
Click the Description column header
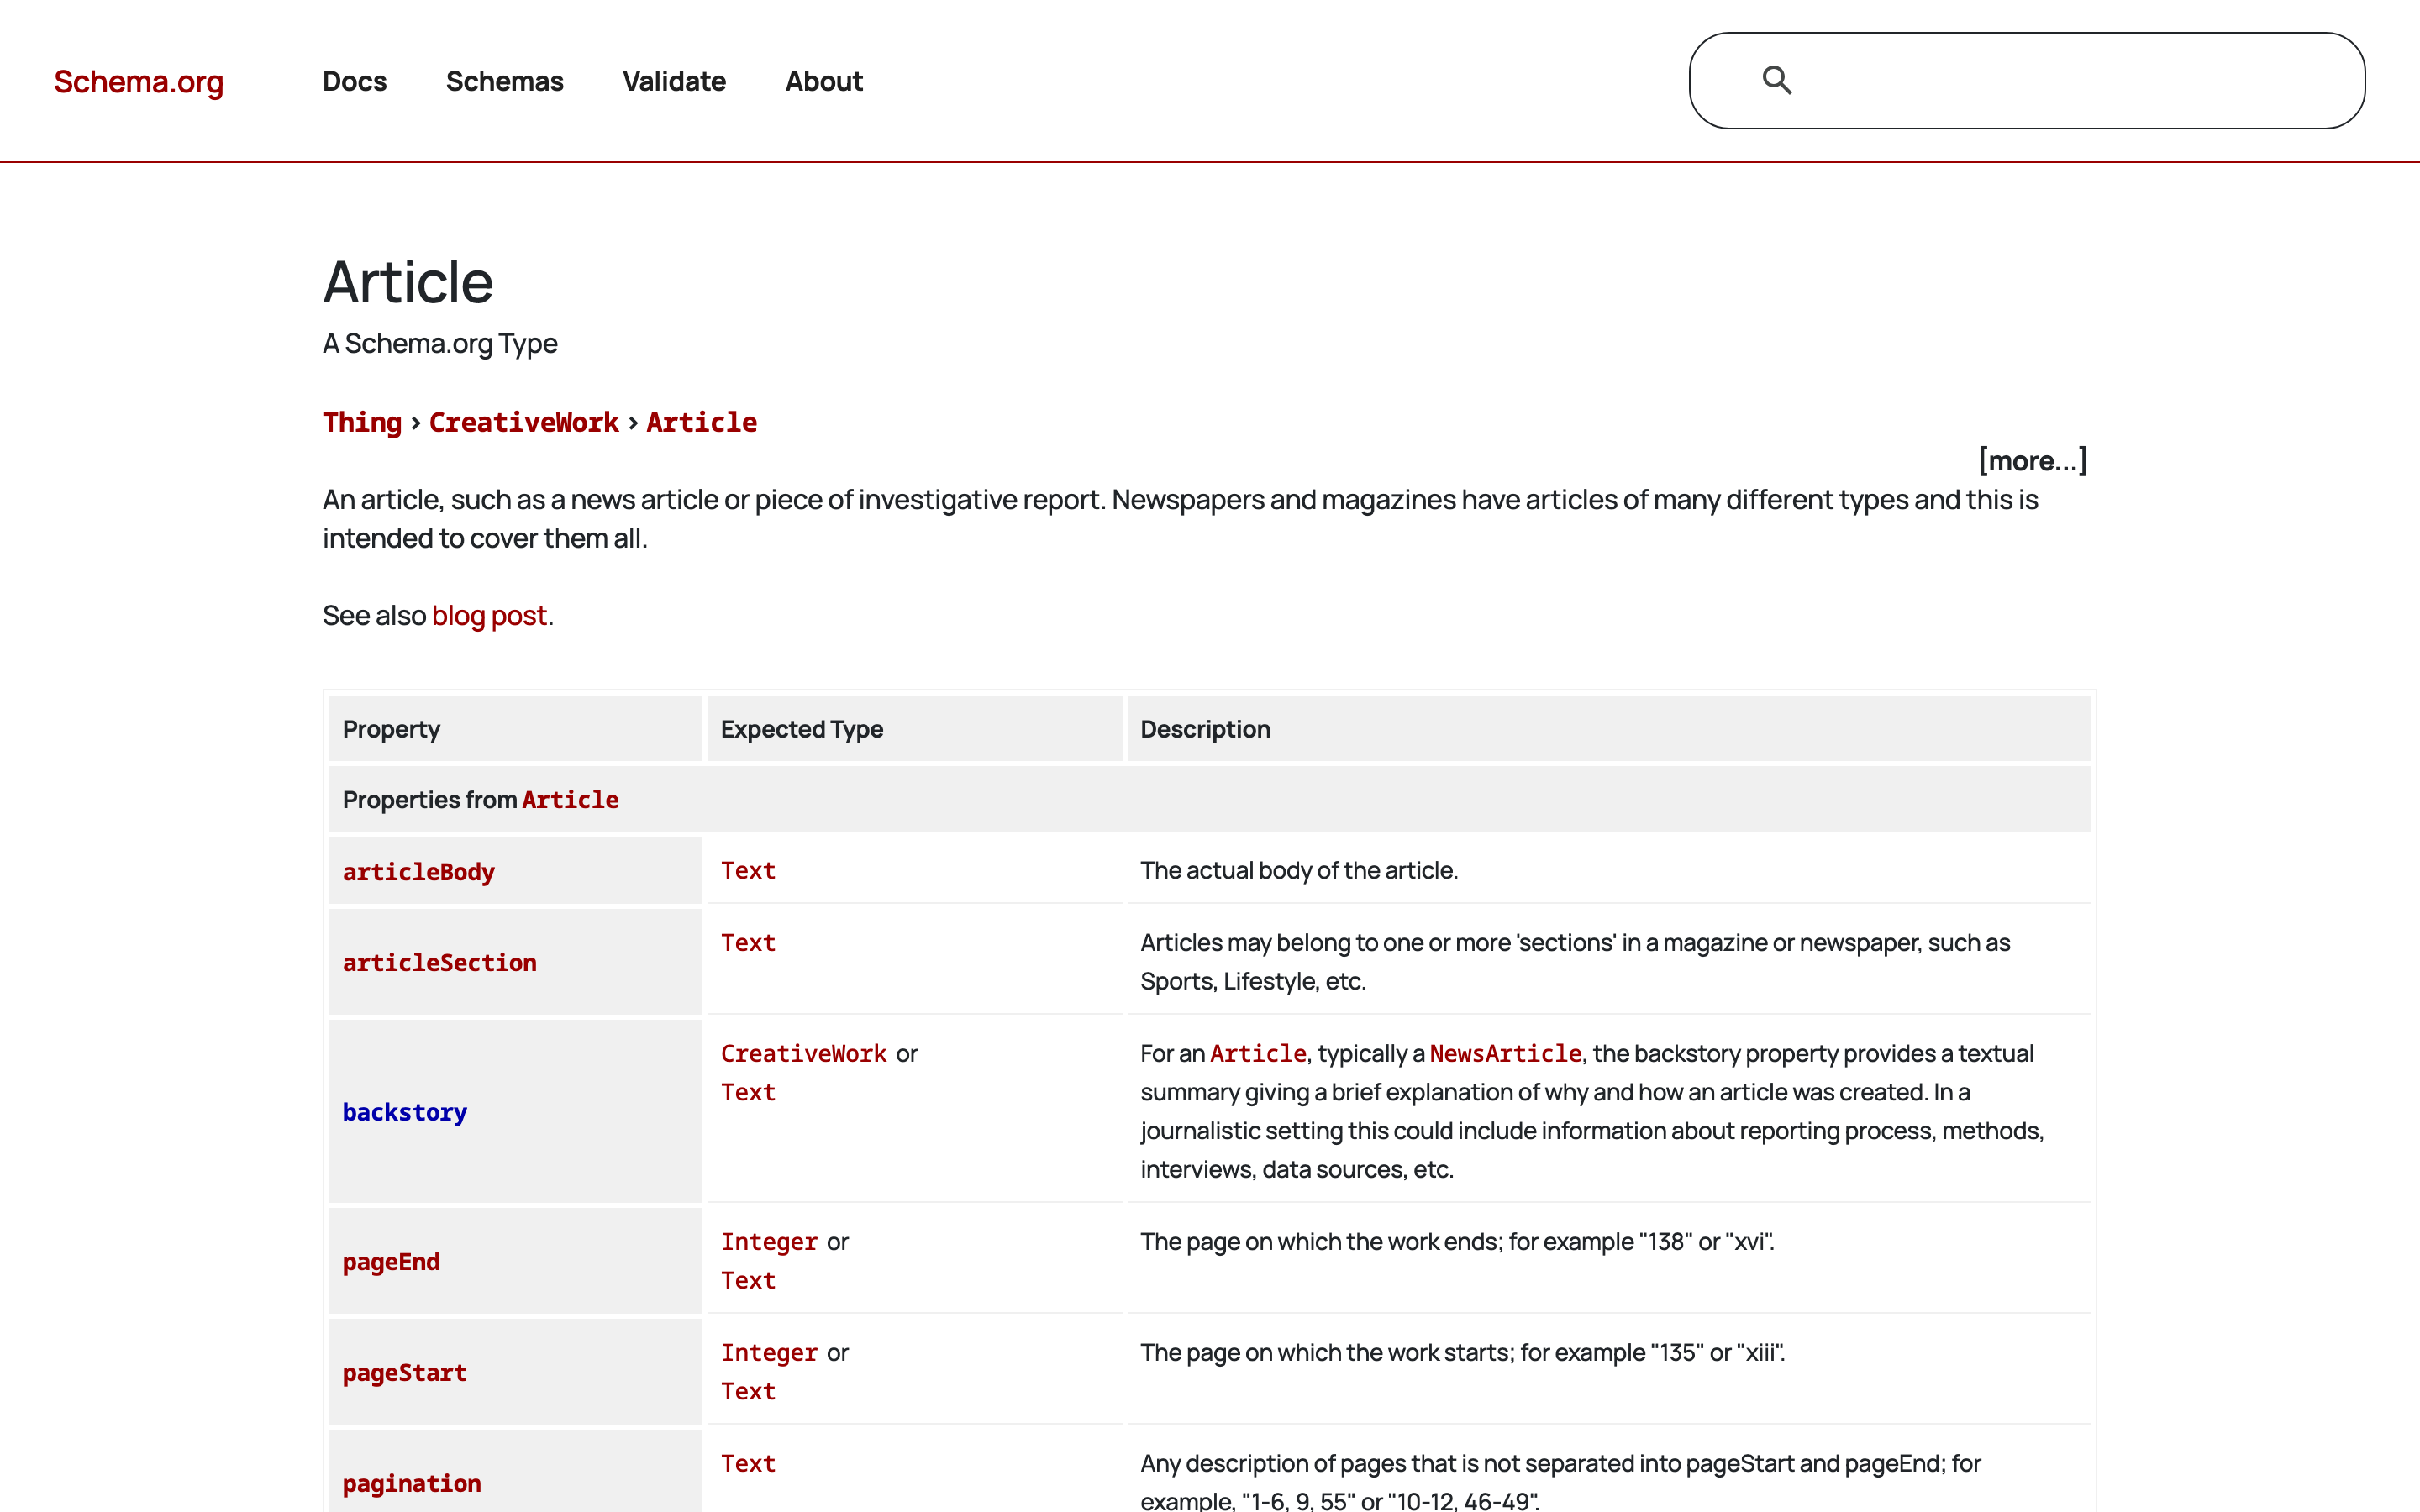pyautogui.click(x=1609, y=729)
